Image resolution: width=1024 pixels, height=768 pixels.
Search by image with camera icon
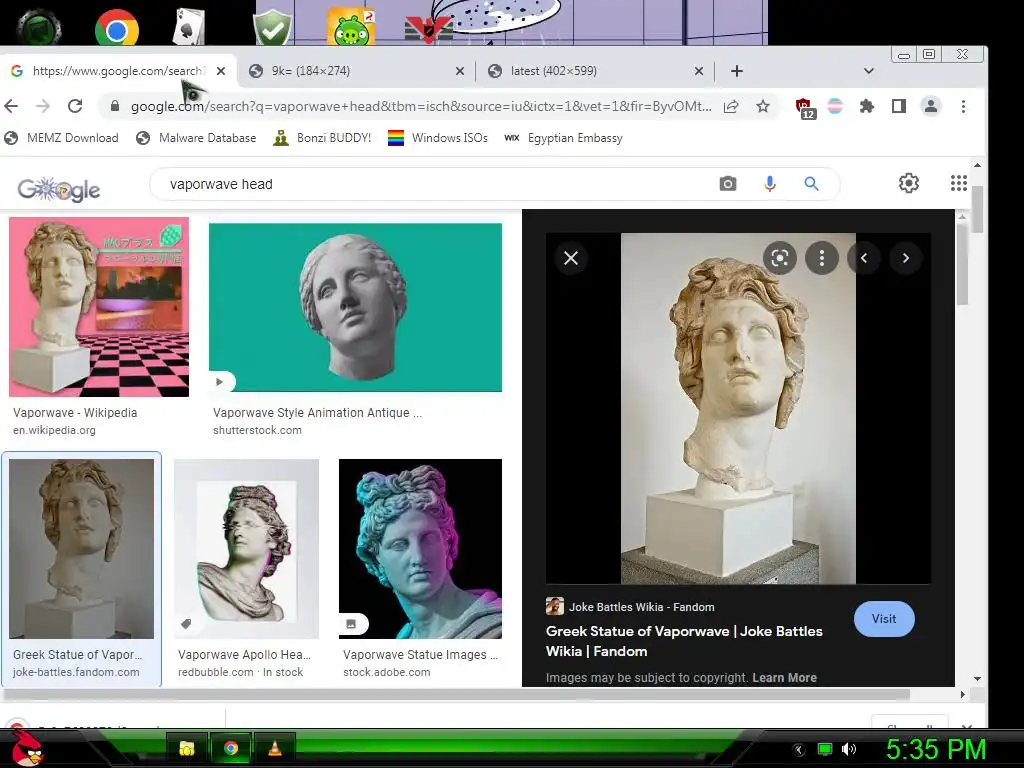(x=728, y=184)
